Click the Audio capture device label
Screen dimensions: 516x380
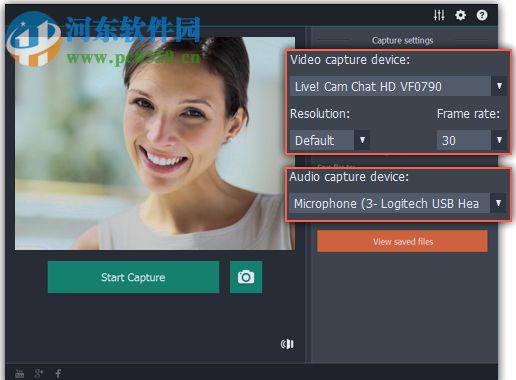[349, 176]
